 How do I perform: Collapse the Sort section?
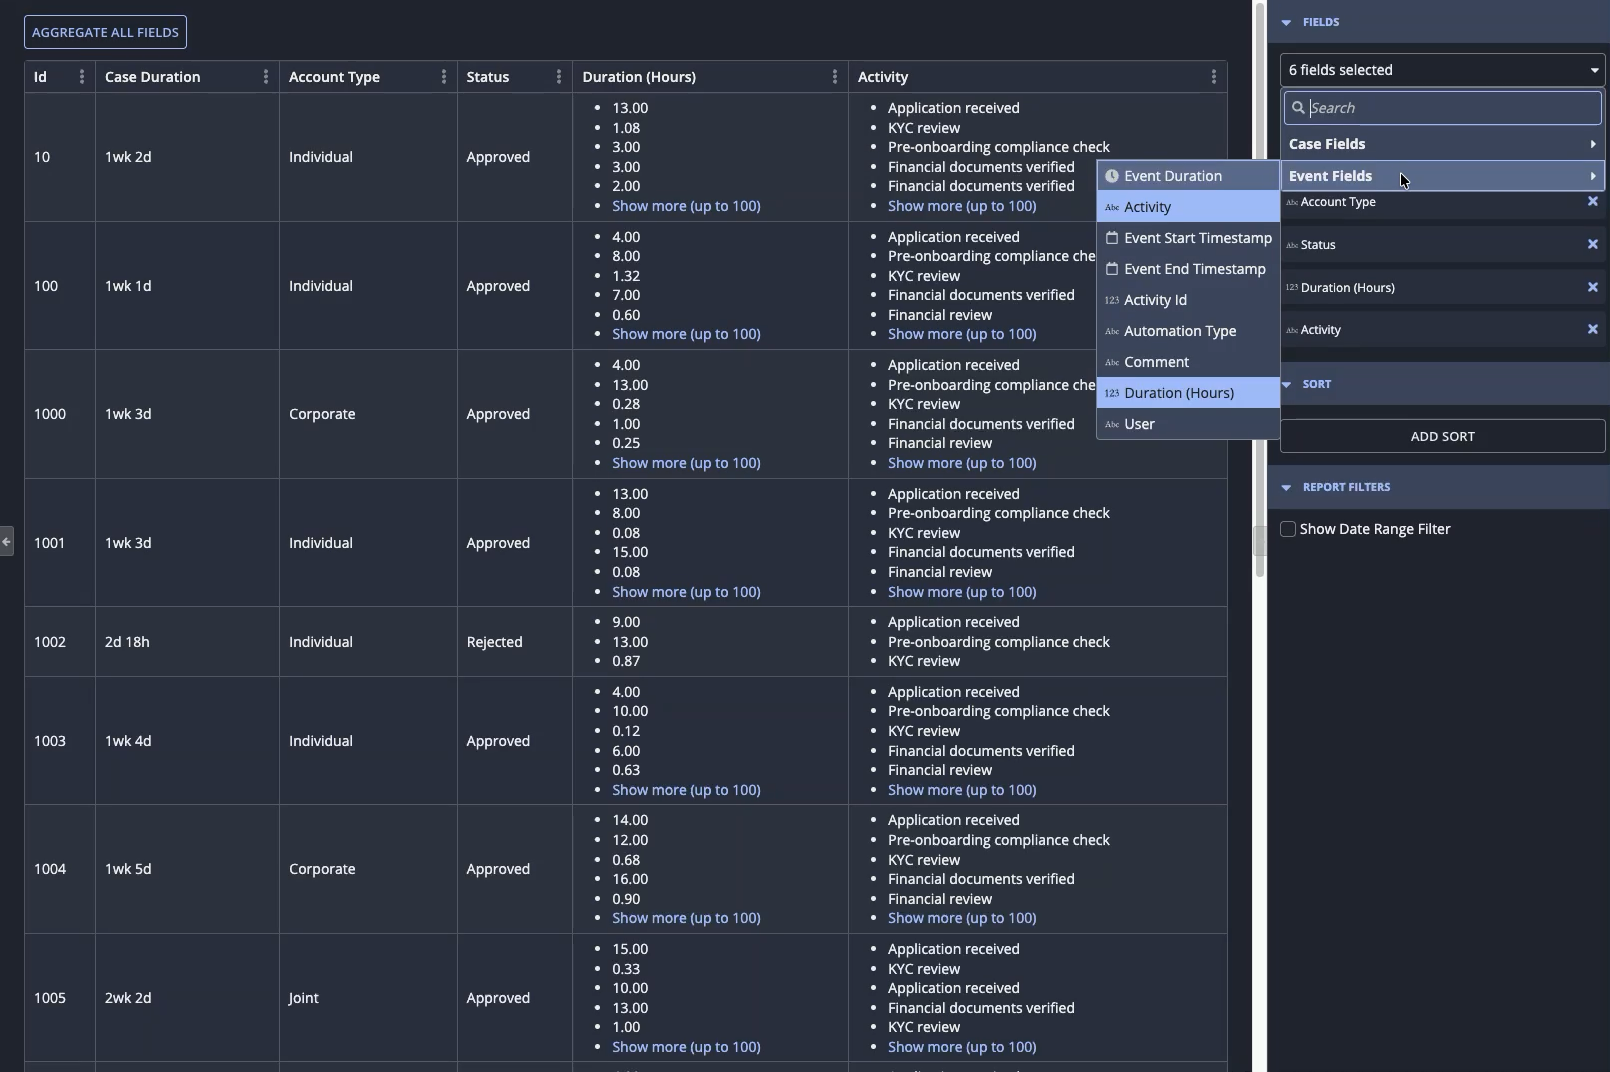pyautogui.click(x=1286, y=384)
